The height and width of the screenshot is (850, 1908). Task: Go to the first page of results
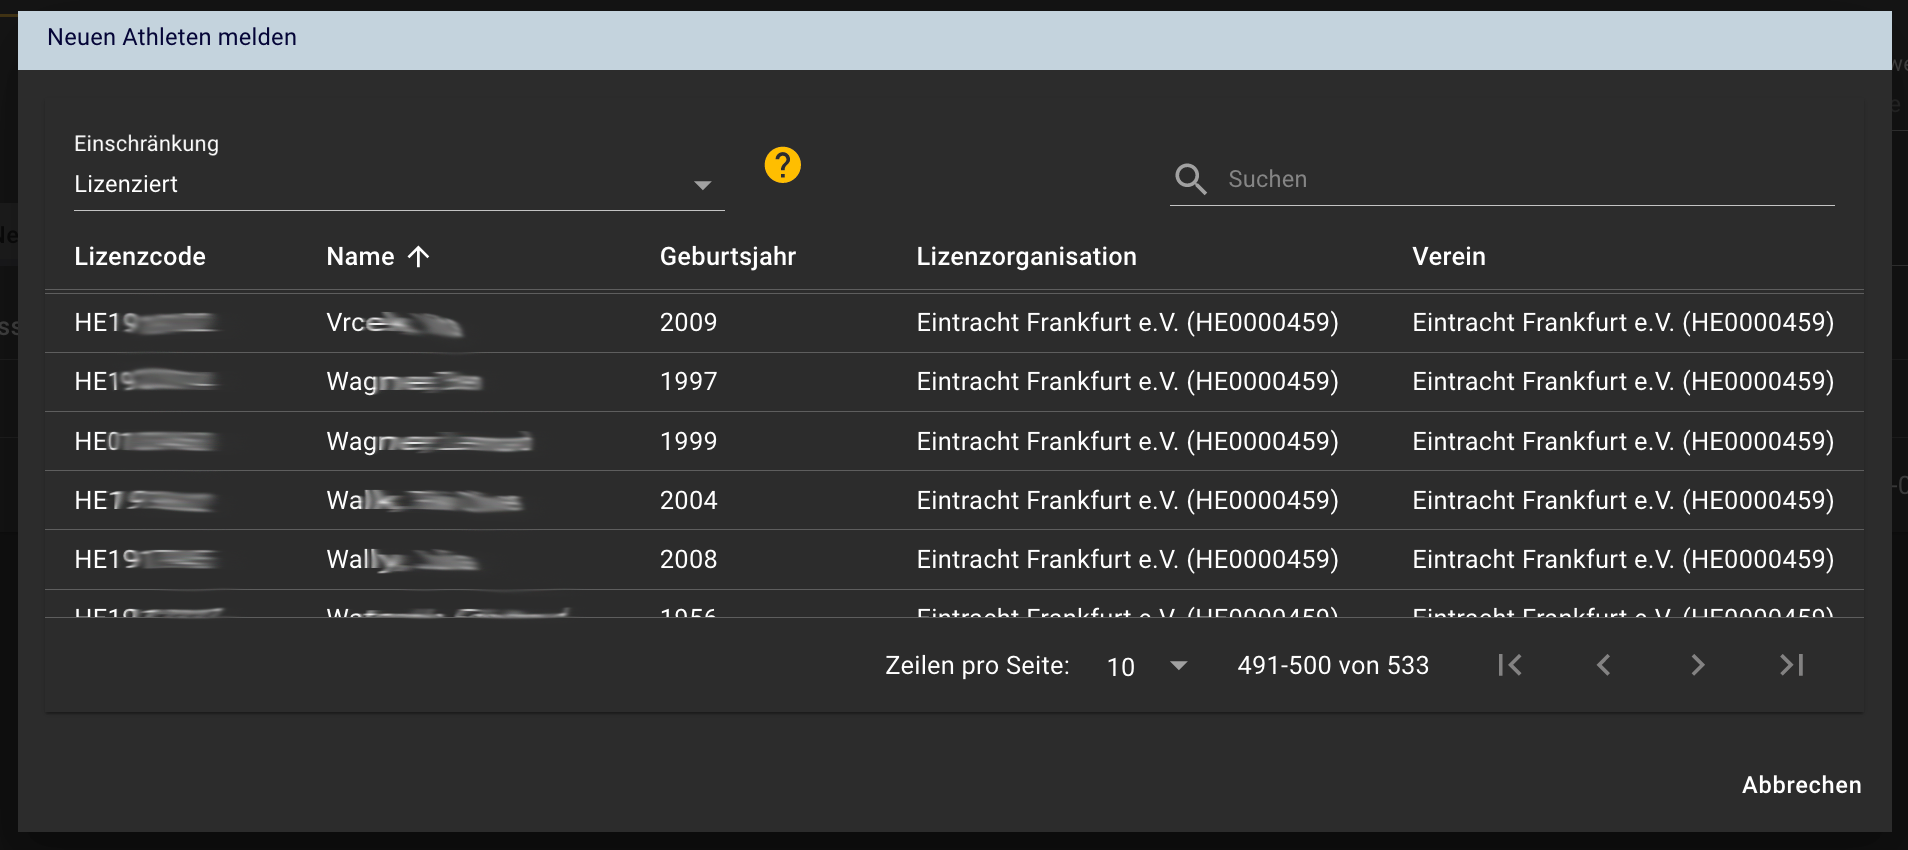tap(1510, 665)
